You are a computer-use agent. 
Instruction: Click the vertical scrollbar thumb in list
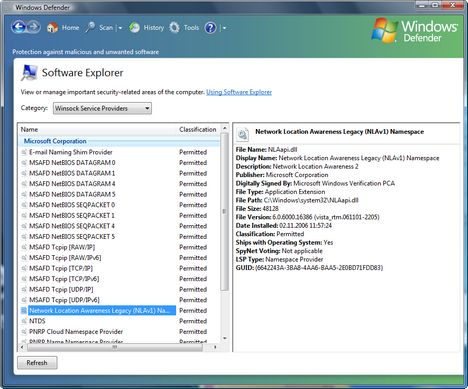[225, 212]
